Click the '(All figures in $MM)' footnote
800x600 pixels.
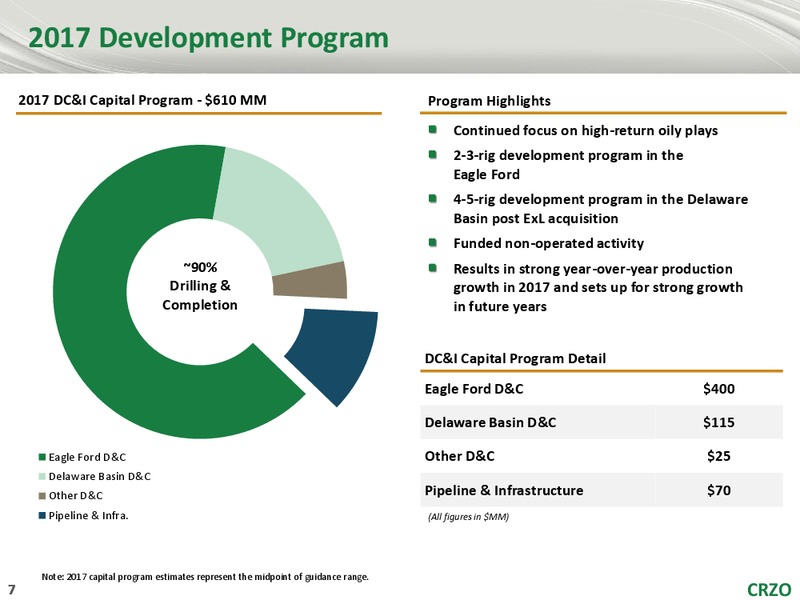[x=468, y=517]
